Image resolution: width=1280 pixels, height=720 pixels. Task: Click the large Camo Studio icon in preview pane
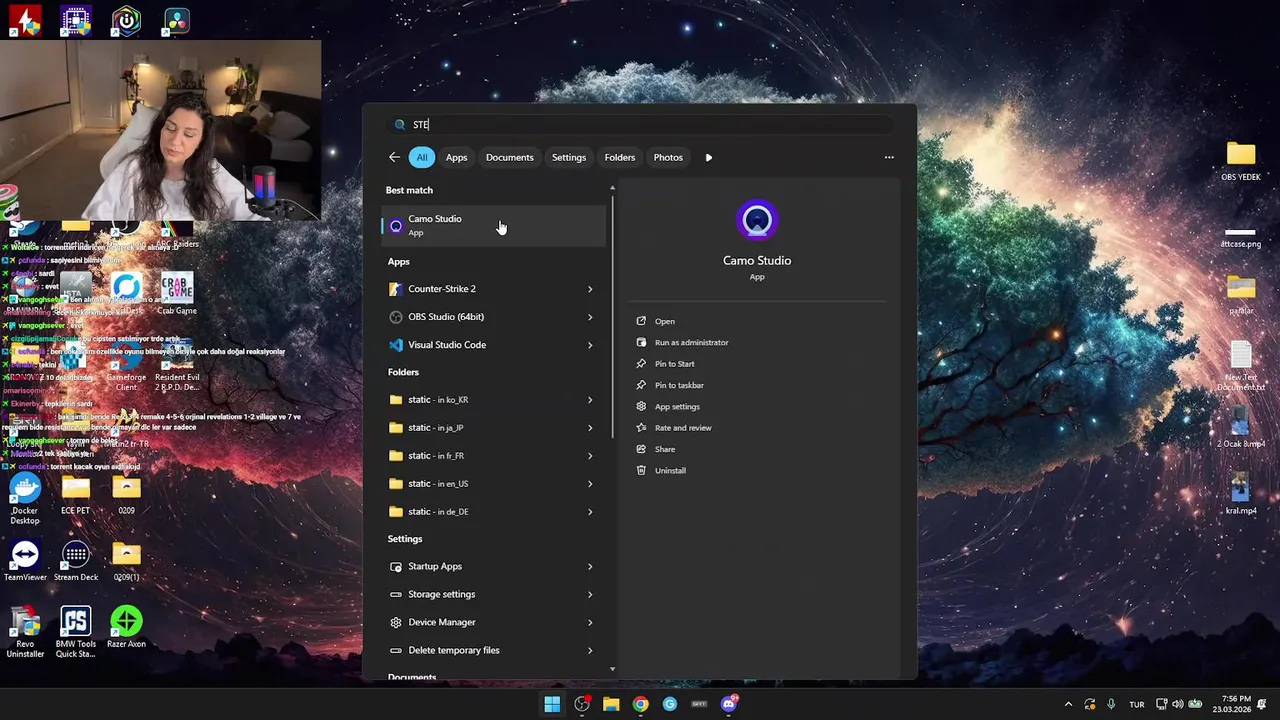[757, 221]
